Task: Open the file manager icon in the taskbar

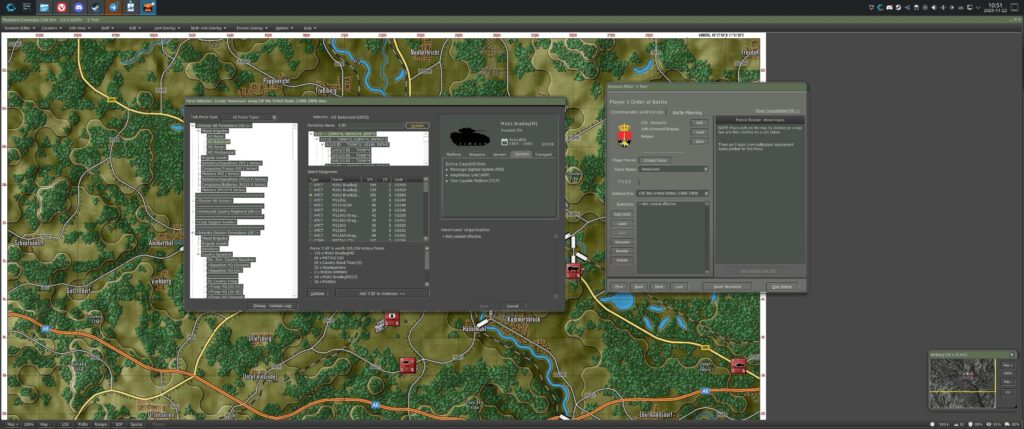Action: pyautogui.click(x=44, y=7)
